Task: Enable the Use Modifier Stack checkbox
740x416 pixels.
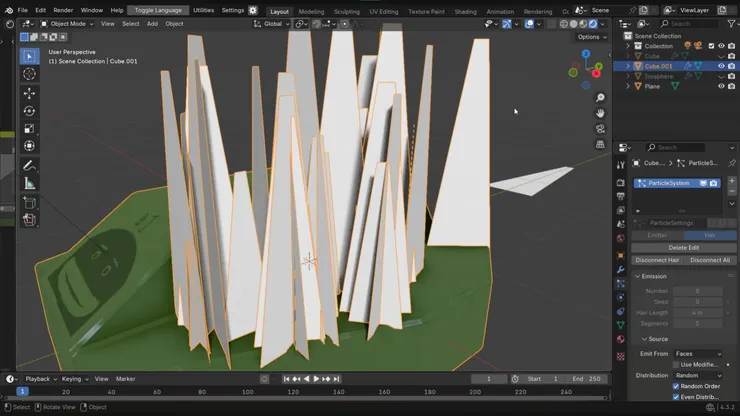Action: 676,365
